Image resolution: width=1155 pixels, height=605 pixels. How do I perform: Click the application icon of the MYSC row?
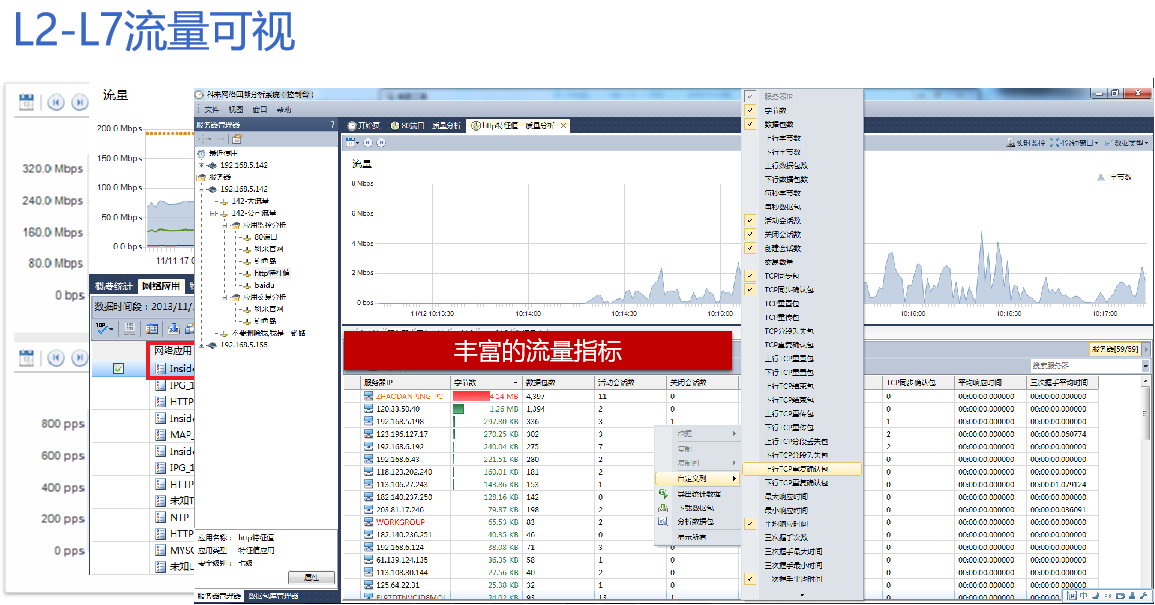coord(161,550)
